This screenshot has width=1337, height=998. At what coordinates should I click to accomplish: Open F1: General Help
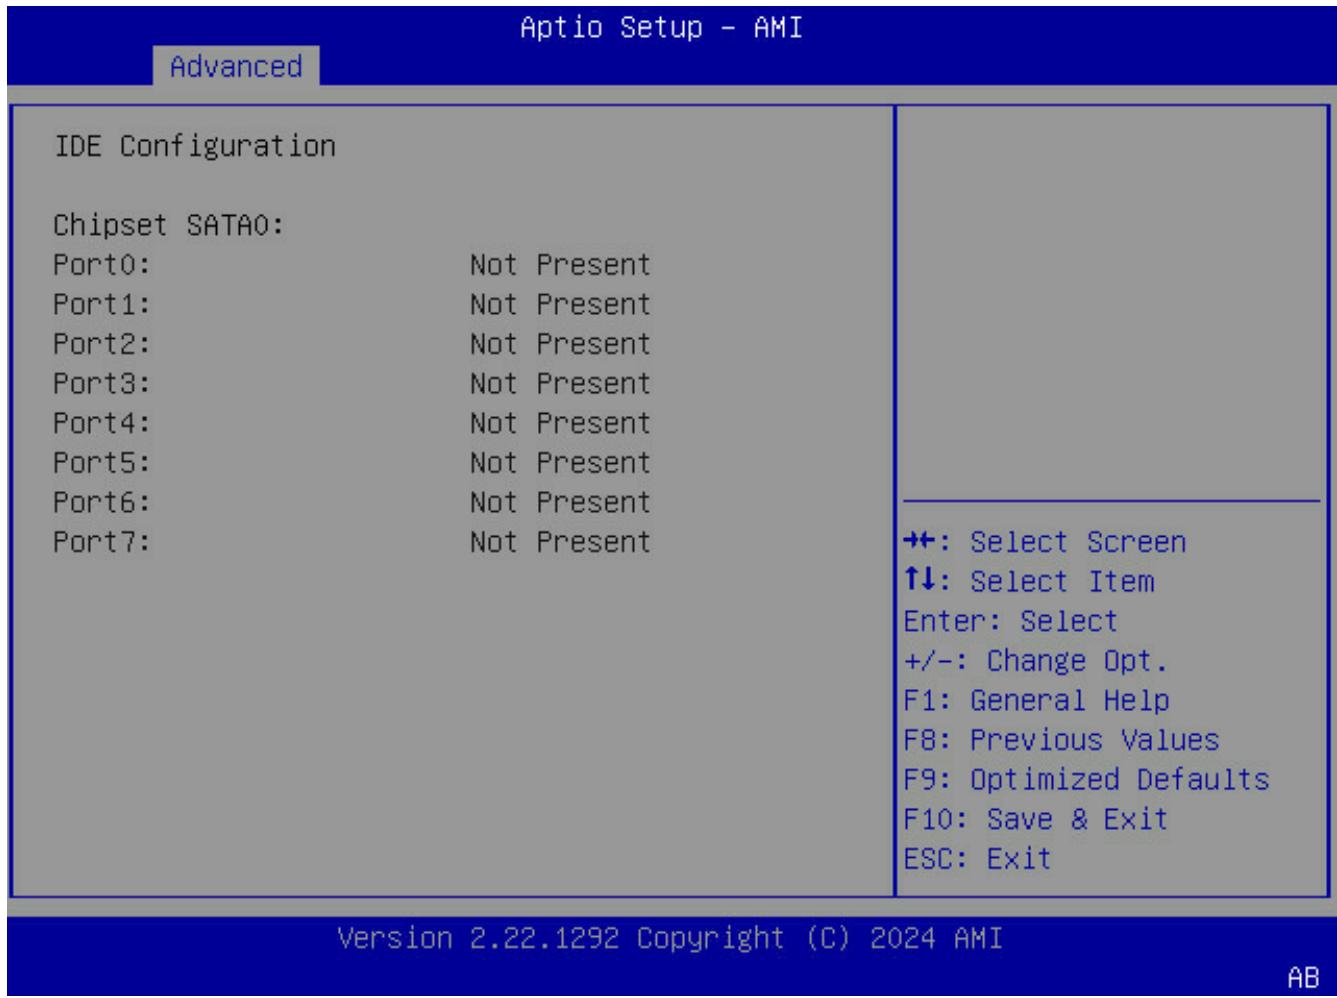tap(1036, 700)
